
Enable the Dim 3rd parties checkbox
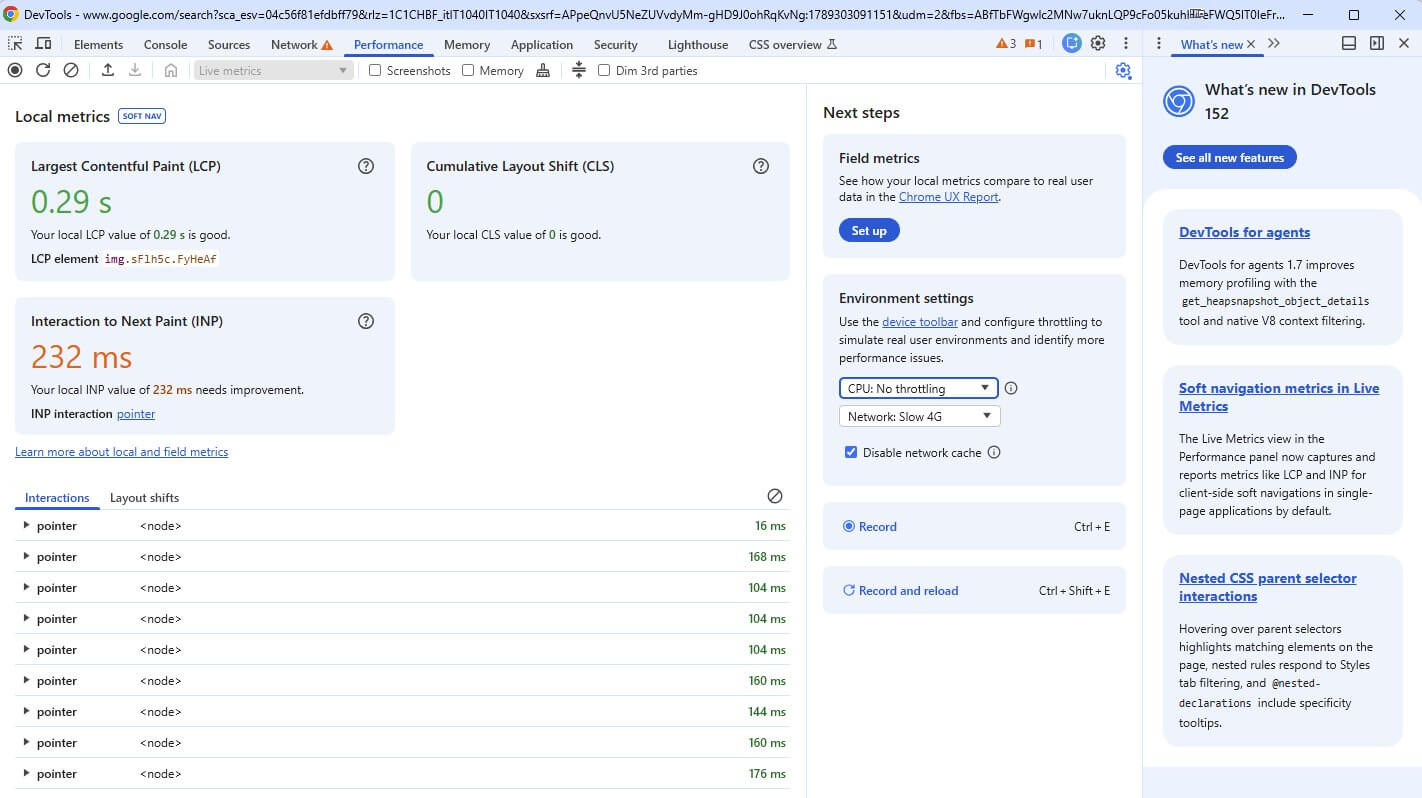(x=604, y=70)
